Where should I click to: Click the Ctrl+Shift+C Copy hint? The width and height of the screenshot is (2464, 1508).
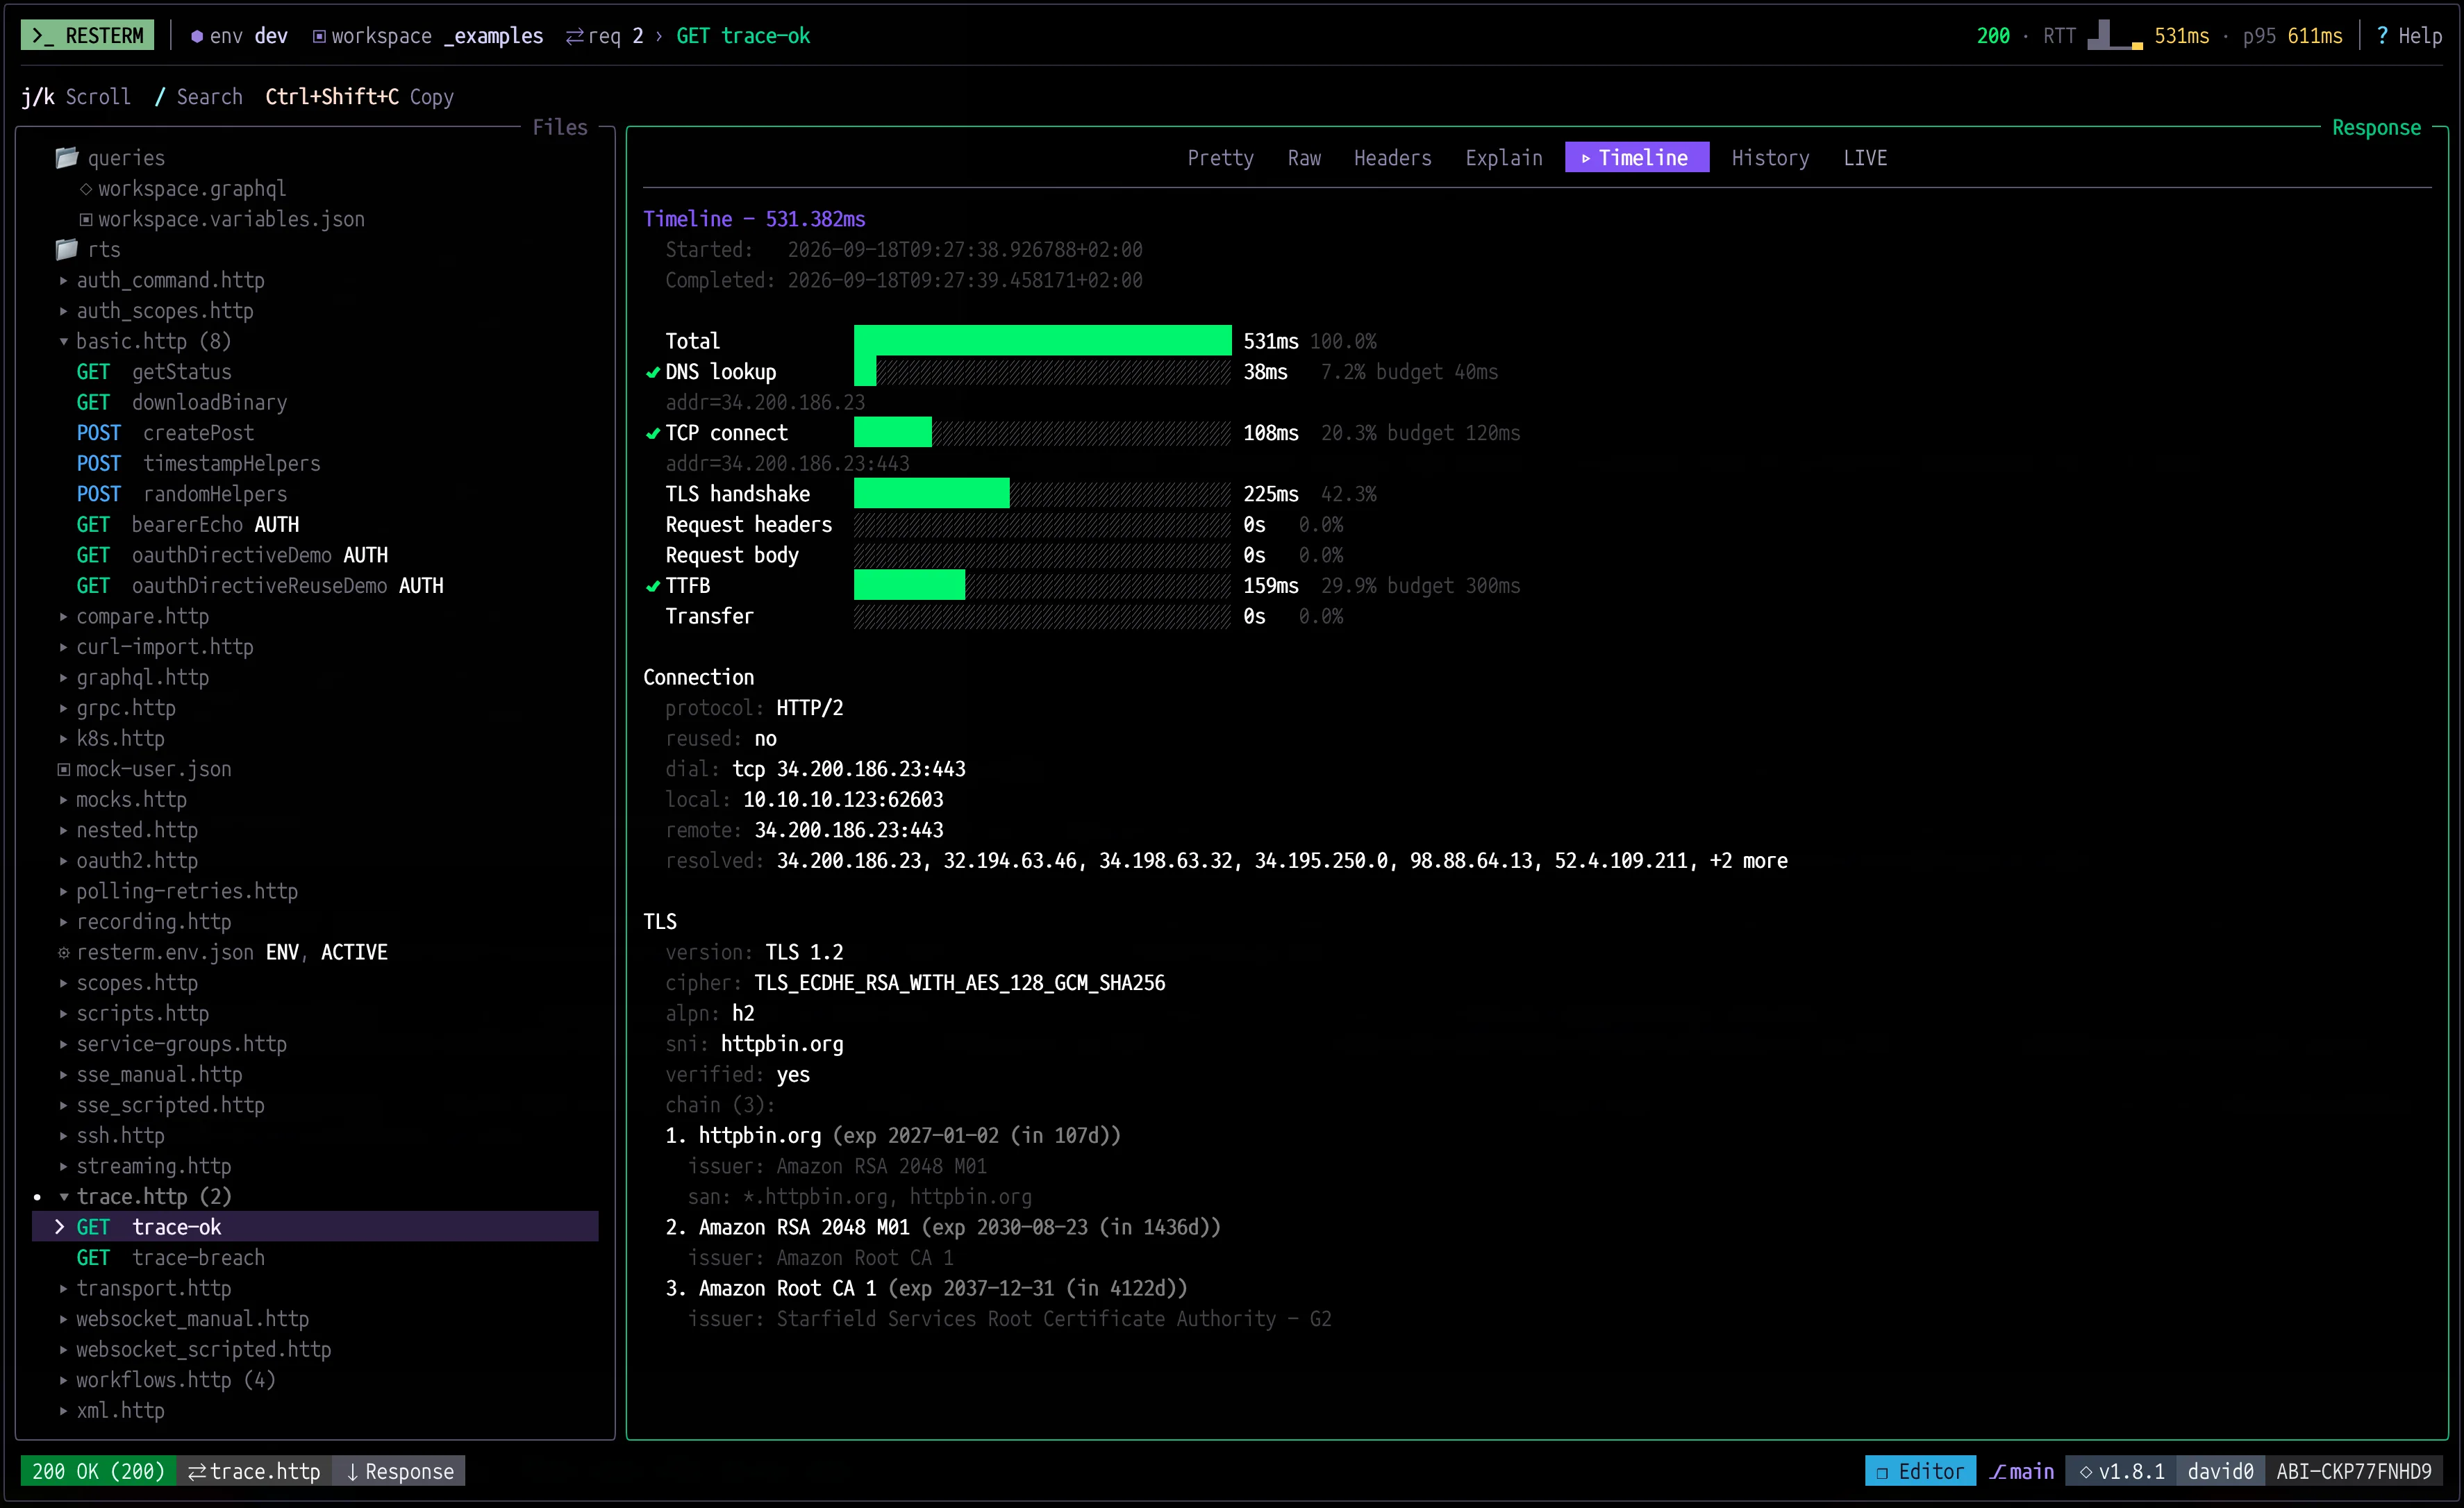click(x=359, y=97)
